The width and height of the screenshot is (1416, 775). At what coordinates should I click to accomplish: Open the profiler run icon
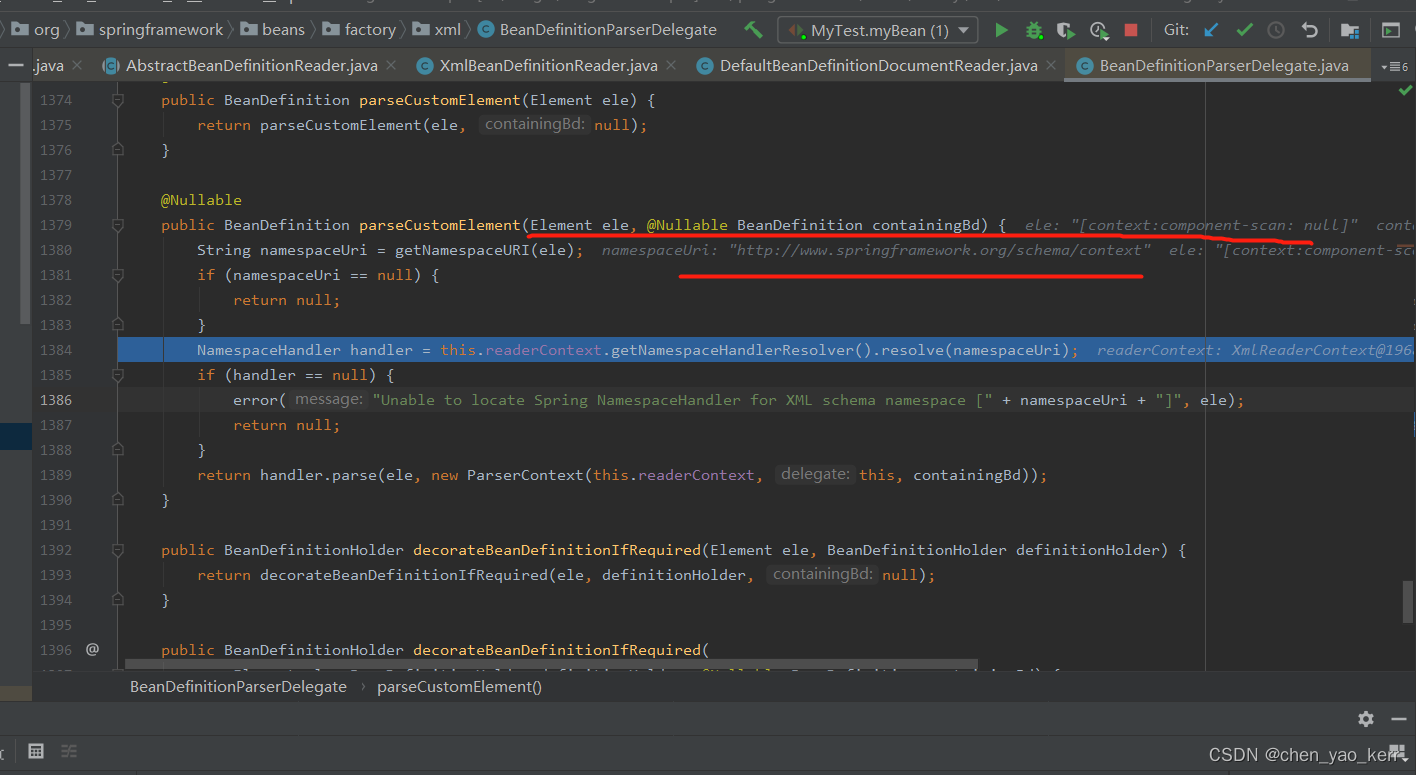[x=1099, y=30]
